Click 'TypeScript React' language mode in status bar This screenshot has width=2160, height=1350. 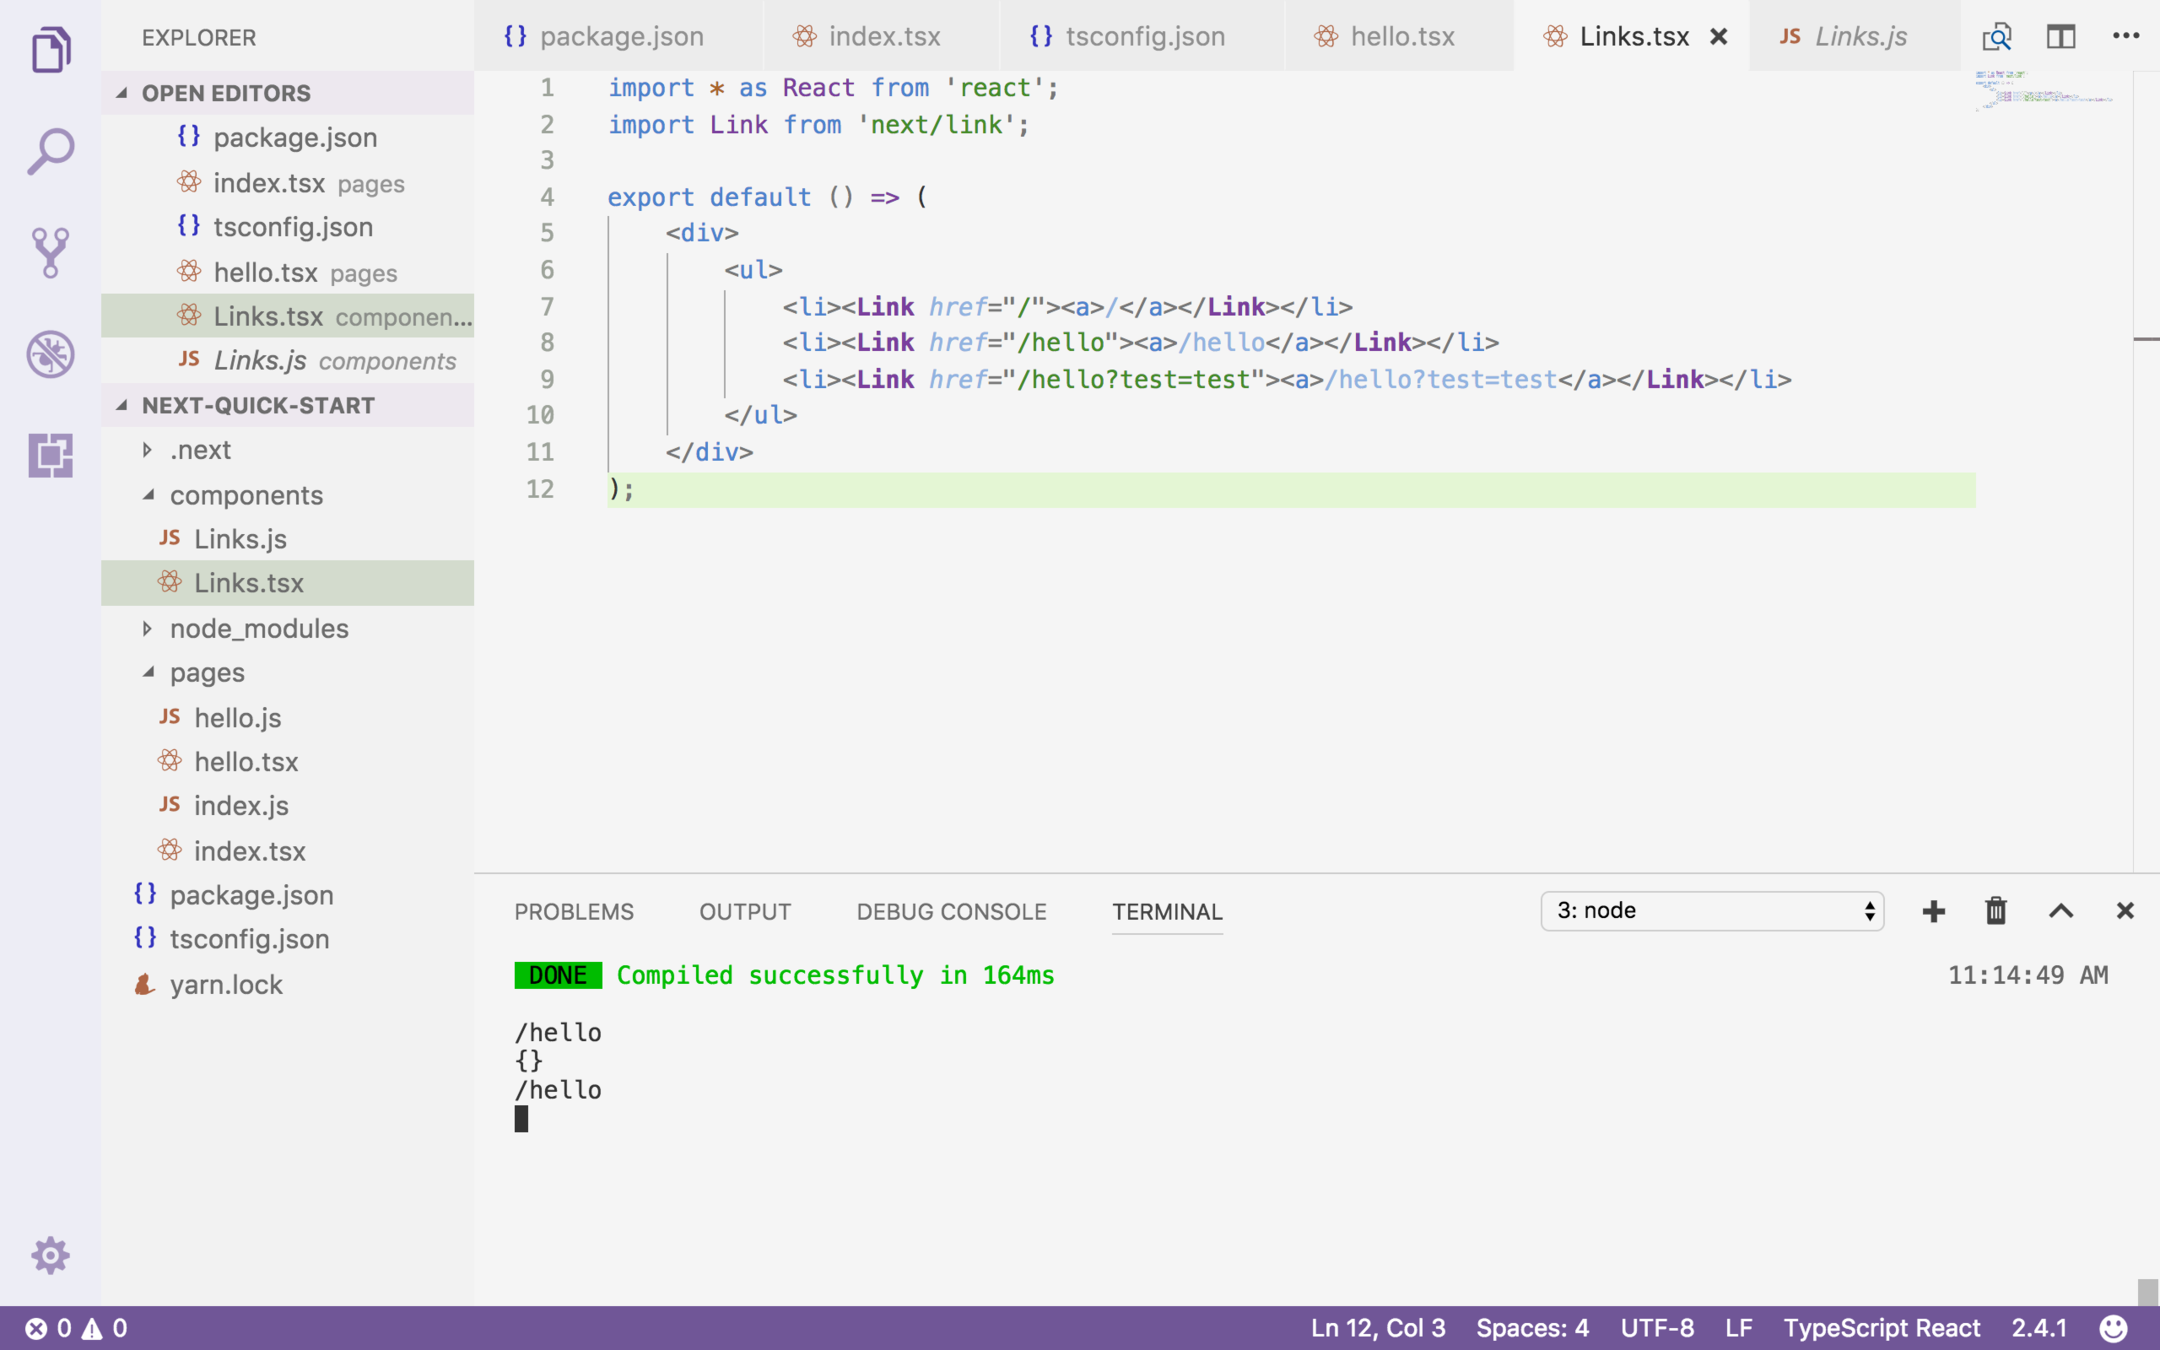point(1881,1328)
